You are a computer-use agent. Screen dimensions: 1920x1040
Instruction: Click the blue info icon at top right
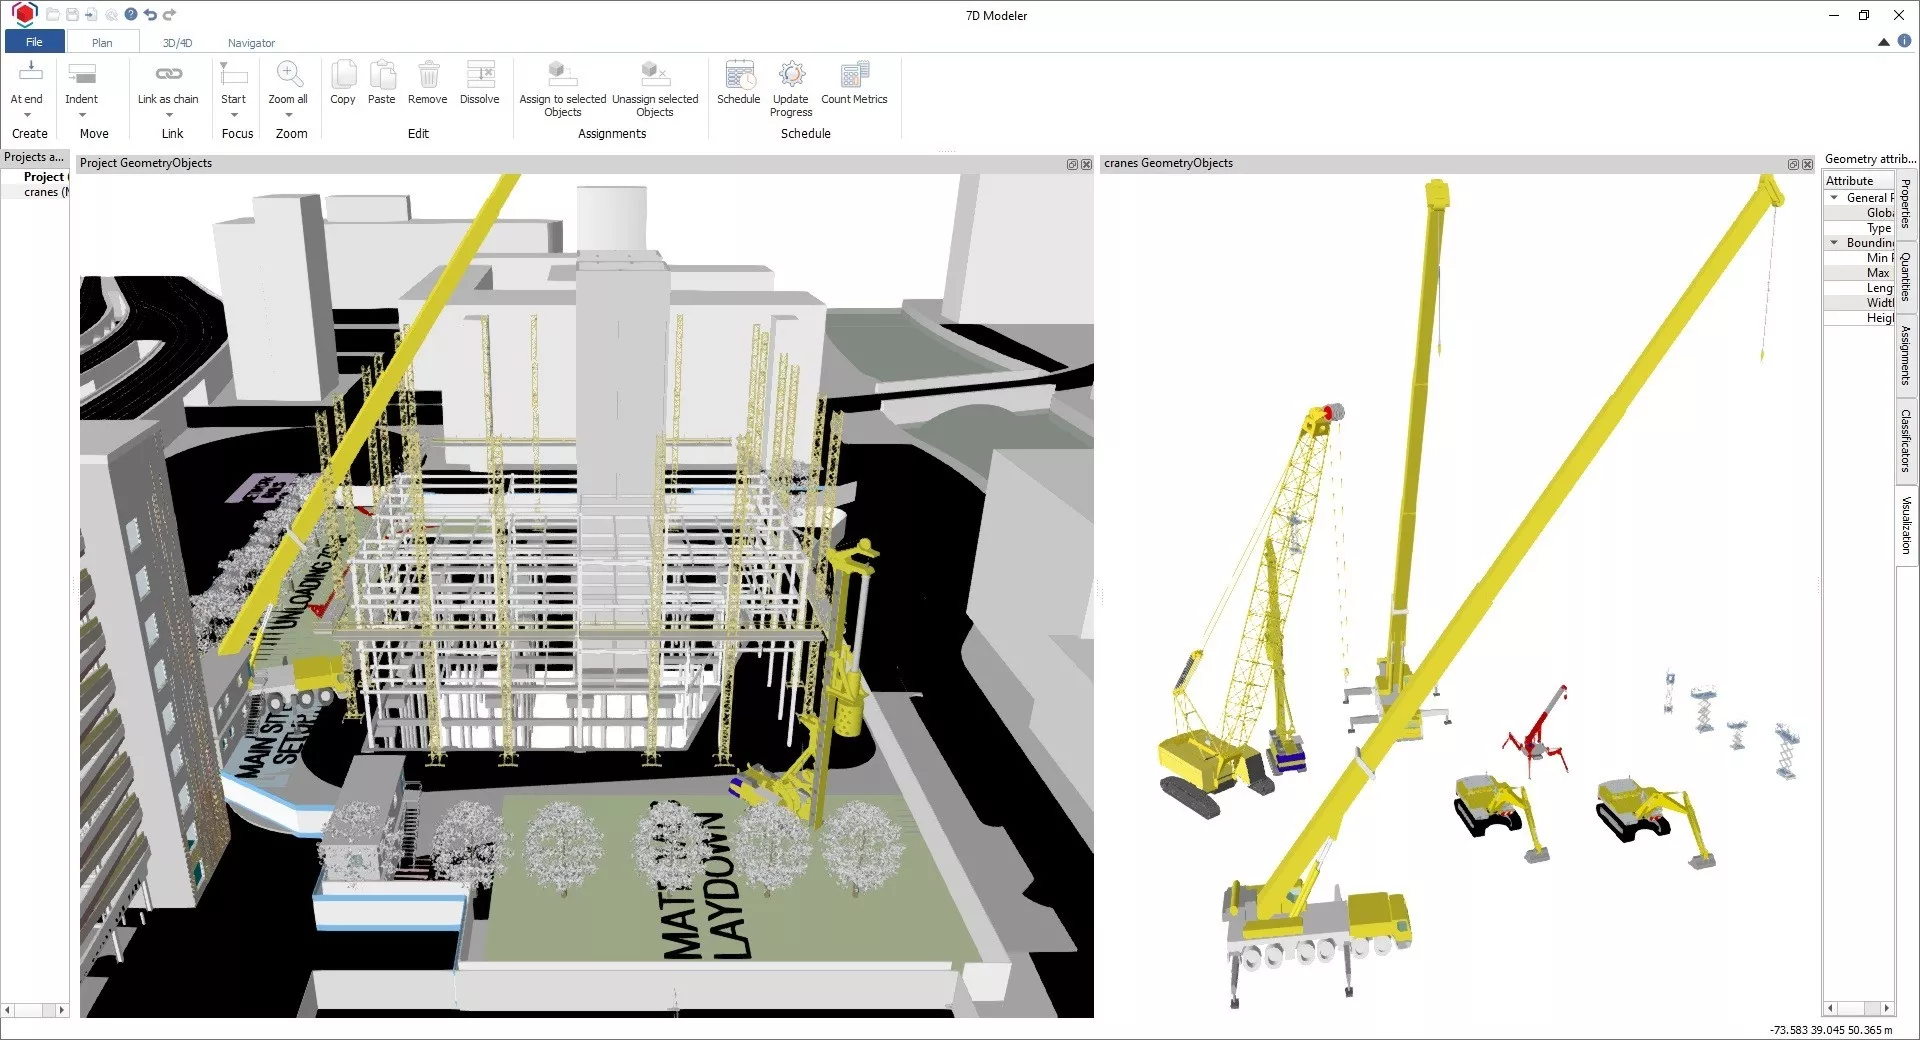pyautogui.click(x=1904, y=41)
